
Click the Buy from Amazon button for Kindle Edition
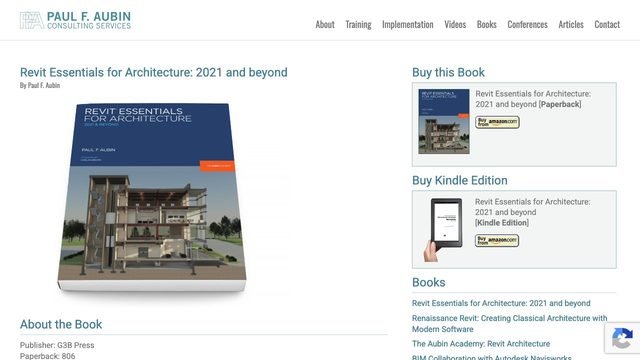click(x=497, y=240)
